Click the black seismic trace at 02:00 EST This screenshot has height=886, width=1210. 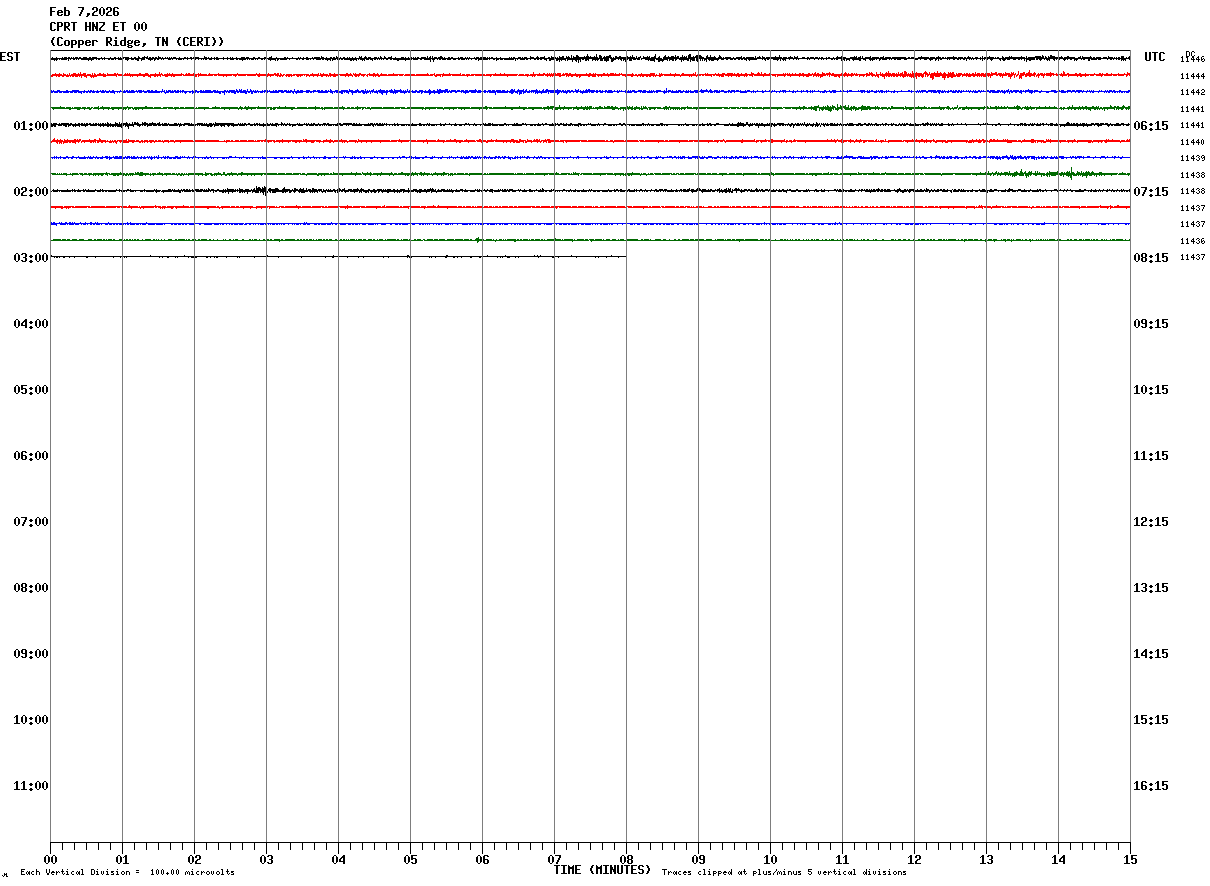590,191
